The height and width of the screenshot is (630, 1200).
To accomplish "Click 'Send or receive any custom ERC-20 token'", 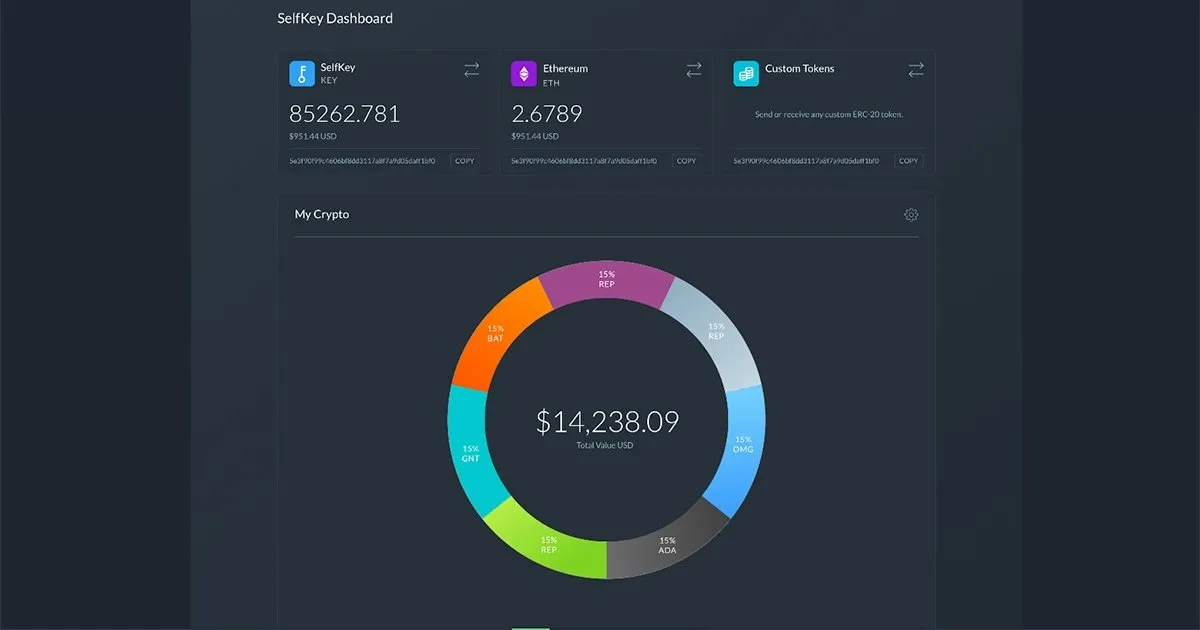I will 829,115.
